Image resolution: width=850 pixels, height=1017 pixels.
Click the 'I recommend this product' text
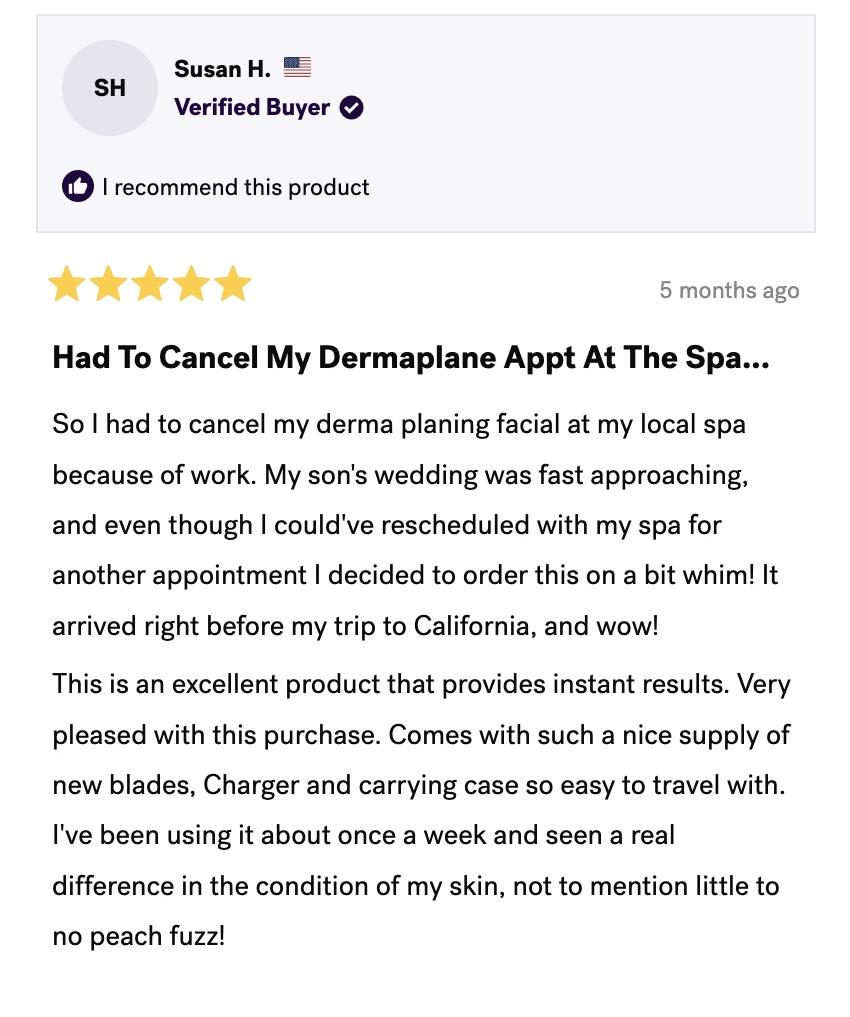pos(235,187)
